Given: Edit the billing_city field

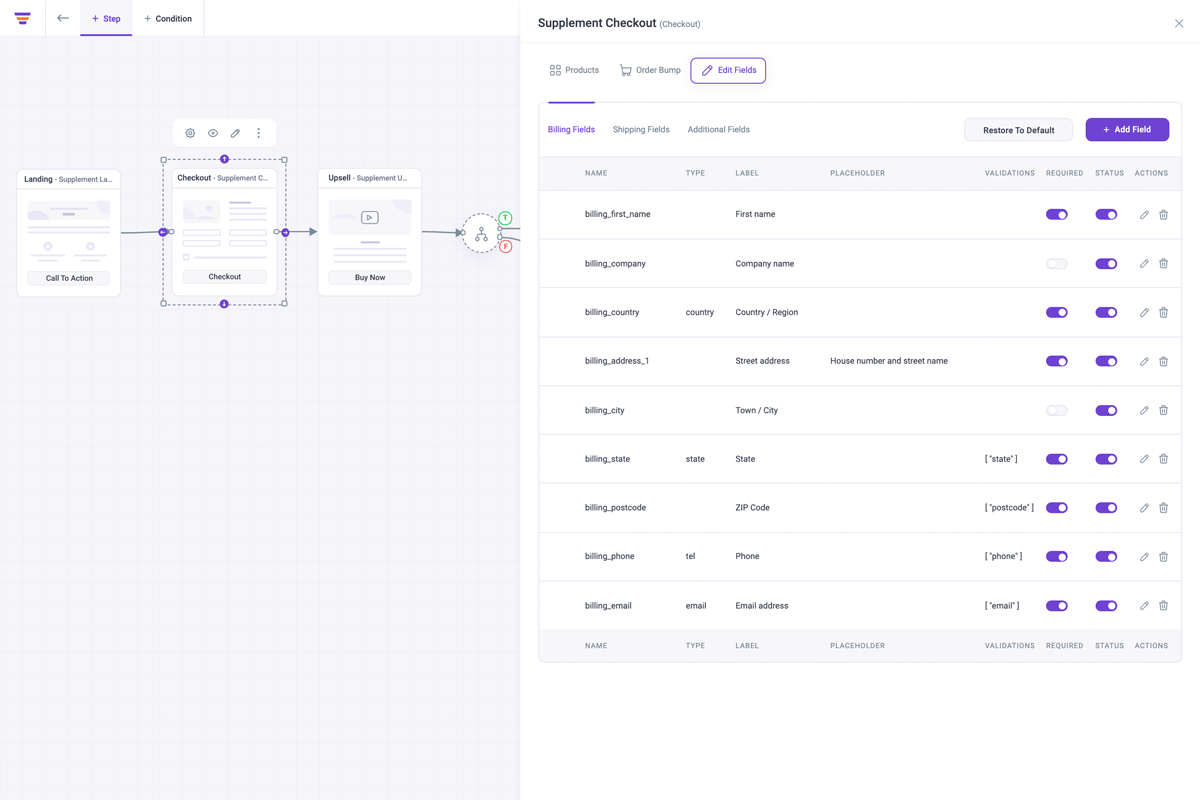Looking at the screenshot, I should [1144, 410].
